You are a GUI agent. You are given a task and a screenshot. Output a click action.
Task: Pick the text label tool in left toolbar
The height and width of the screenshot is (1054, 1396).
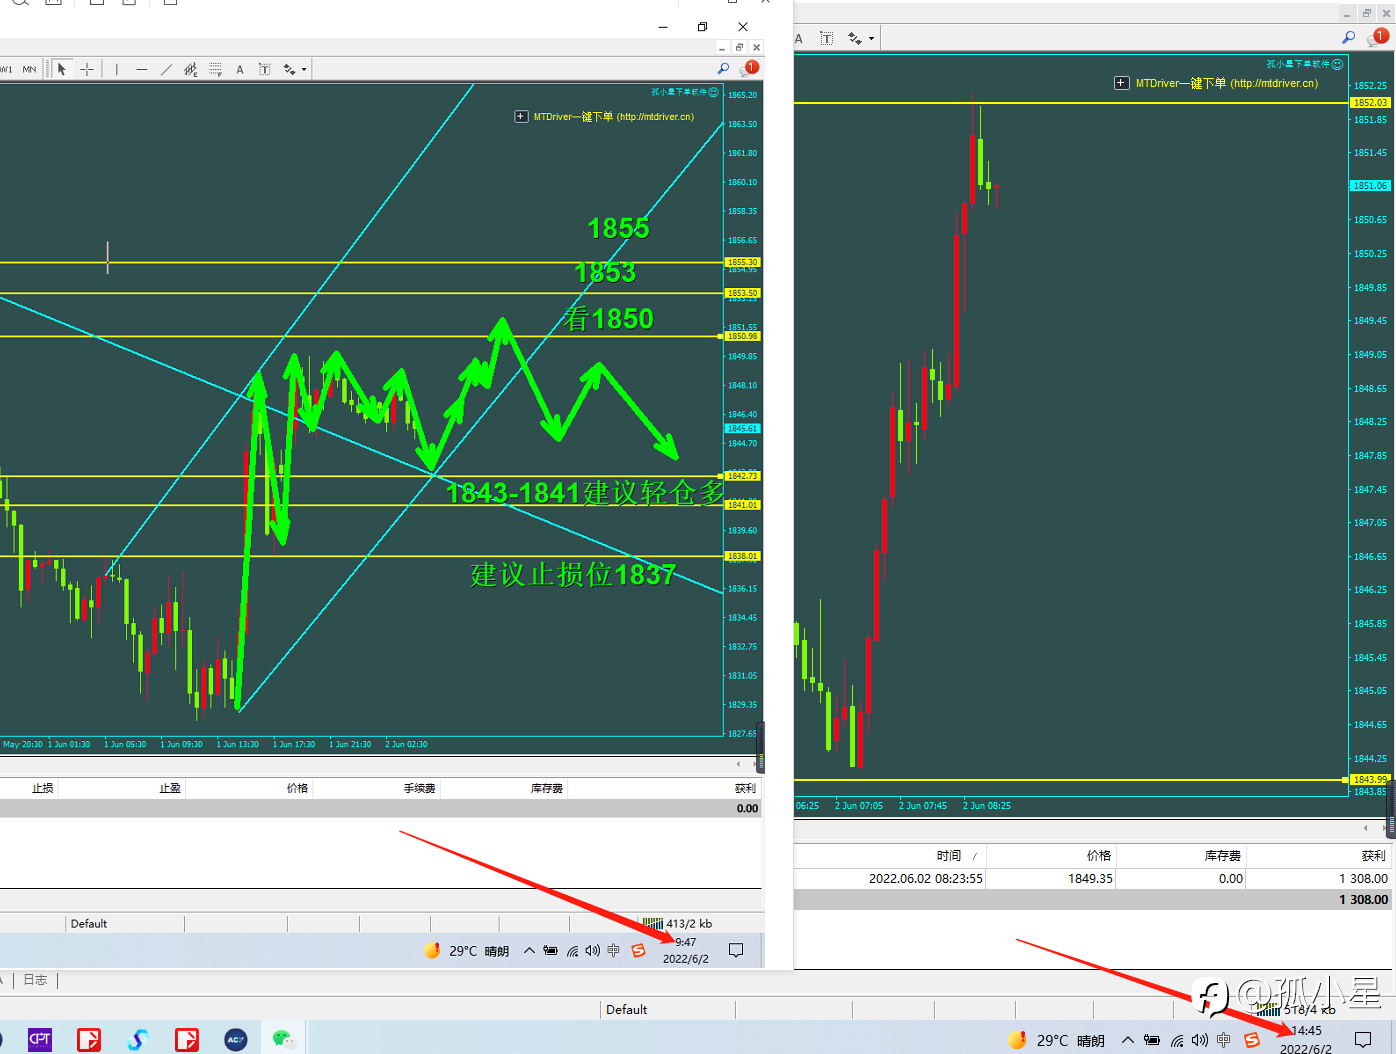(x=264, y=69)
